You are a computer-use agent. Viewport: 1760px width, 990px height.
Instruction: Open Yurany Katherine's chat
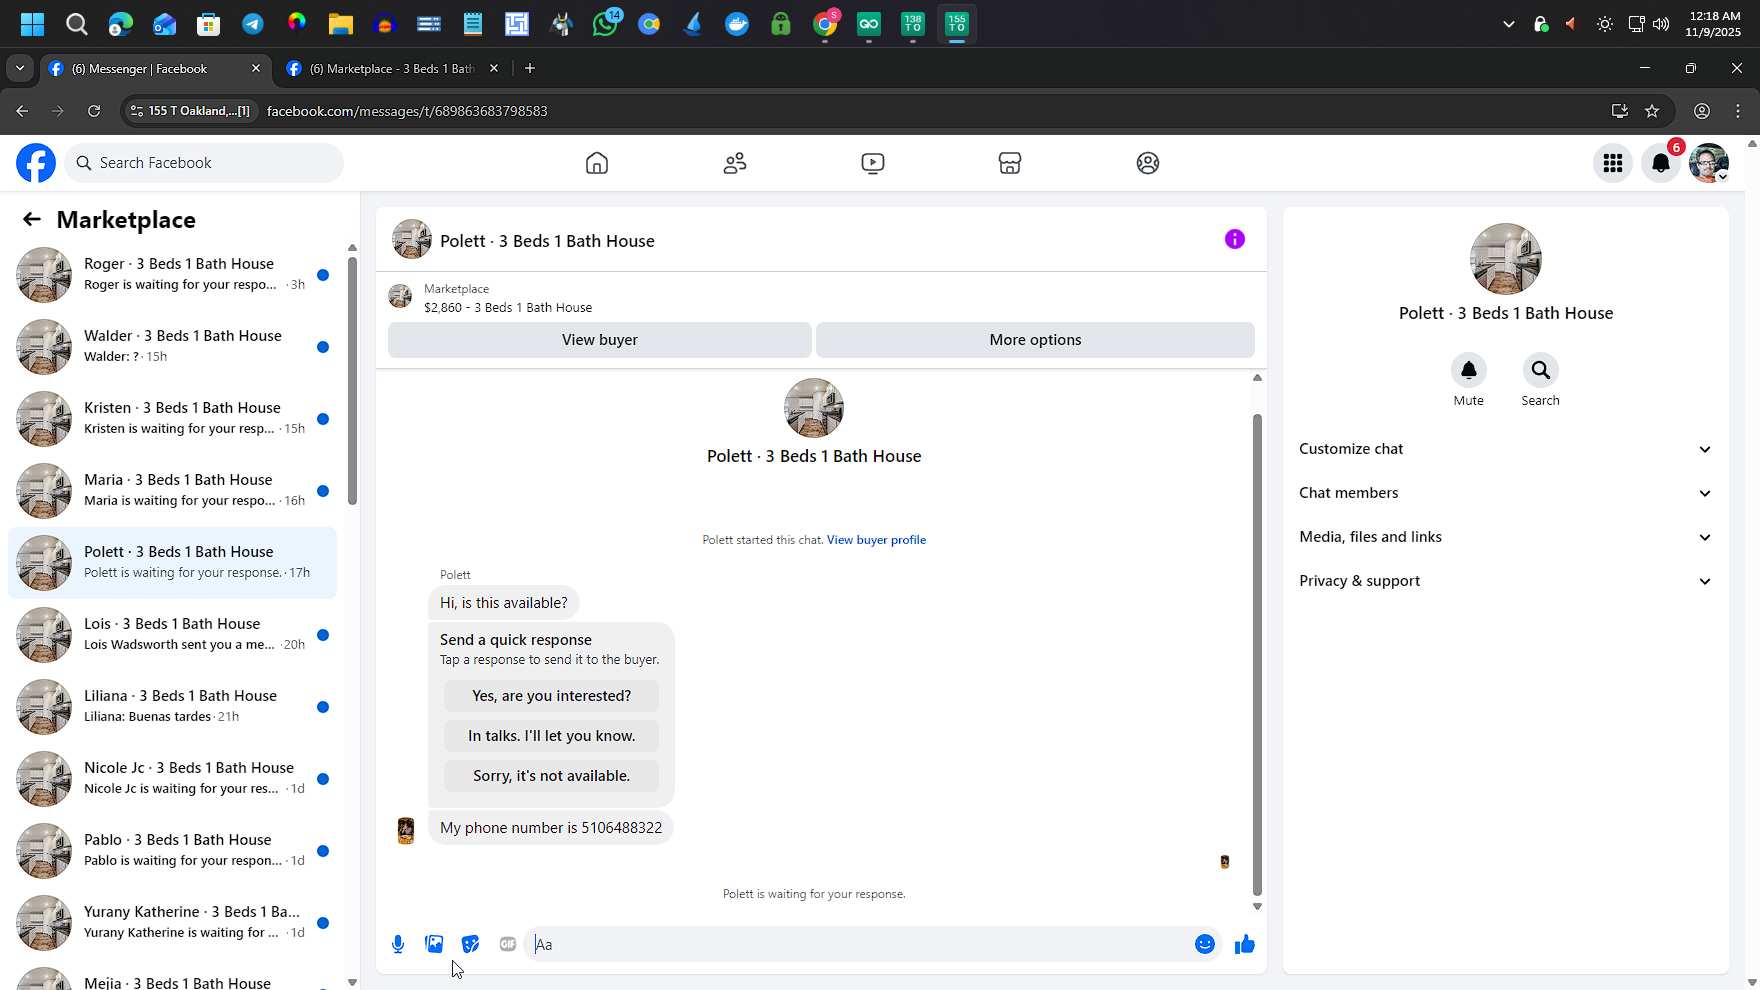tap(173, 923)
